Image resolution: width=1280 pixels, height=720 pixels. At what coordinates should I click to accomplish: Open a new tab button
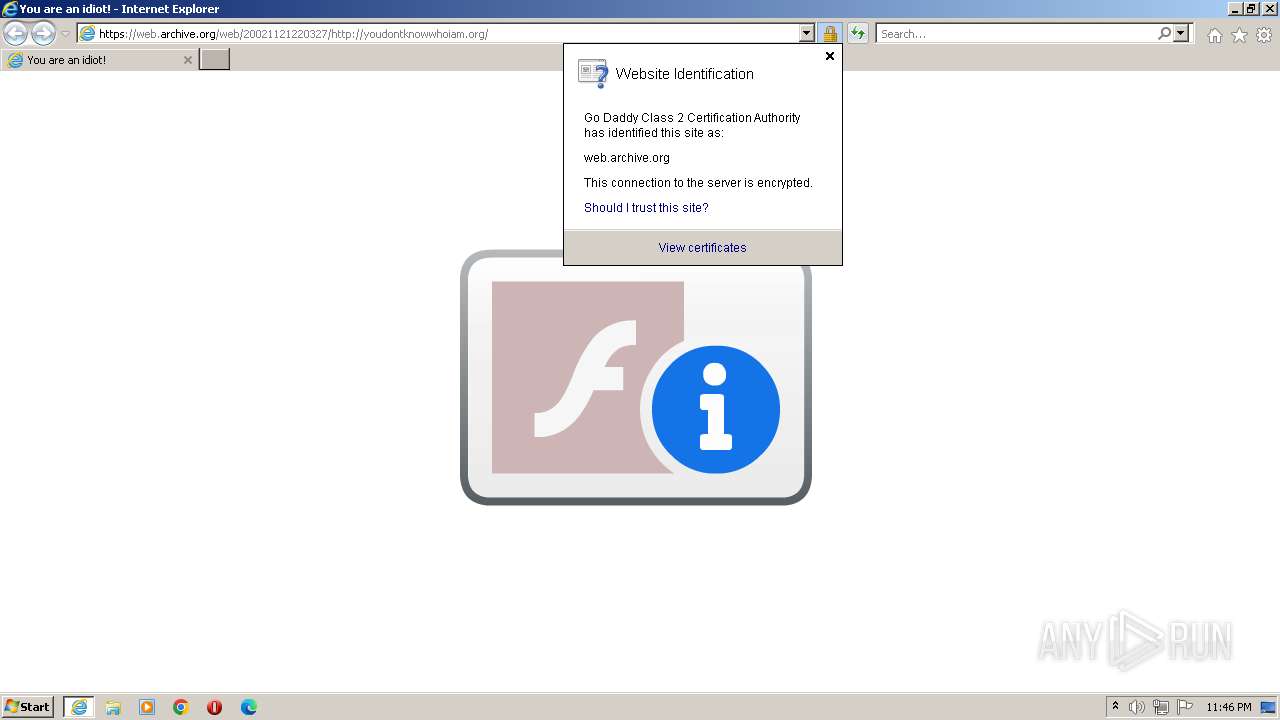(x=215, y=60)
